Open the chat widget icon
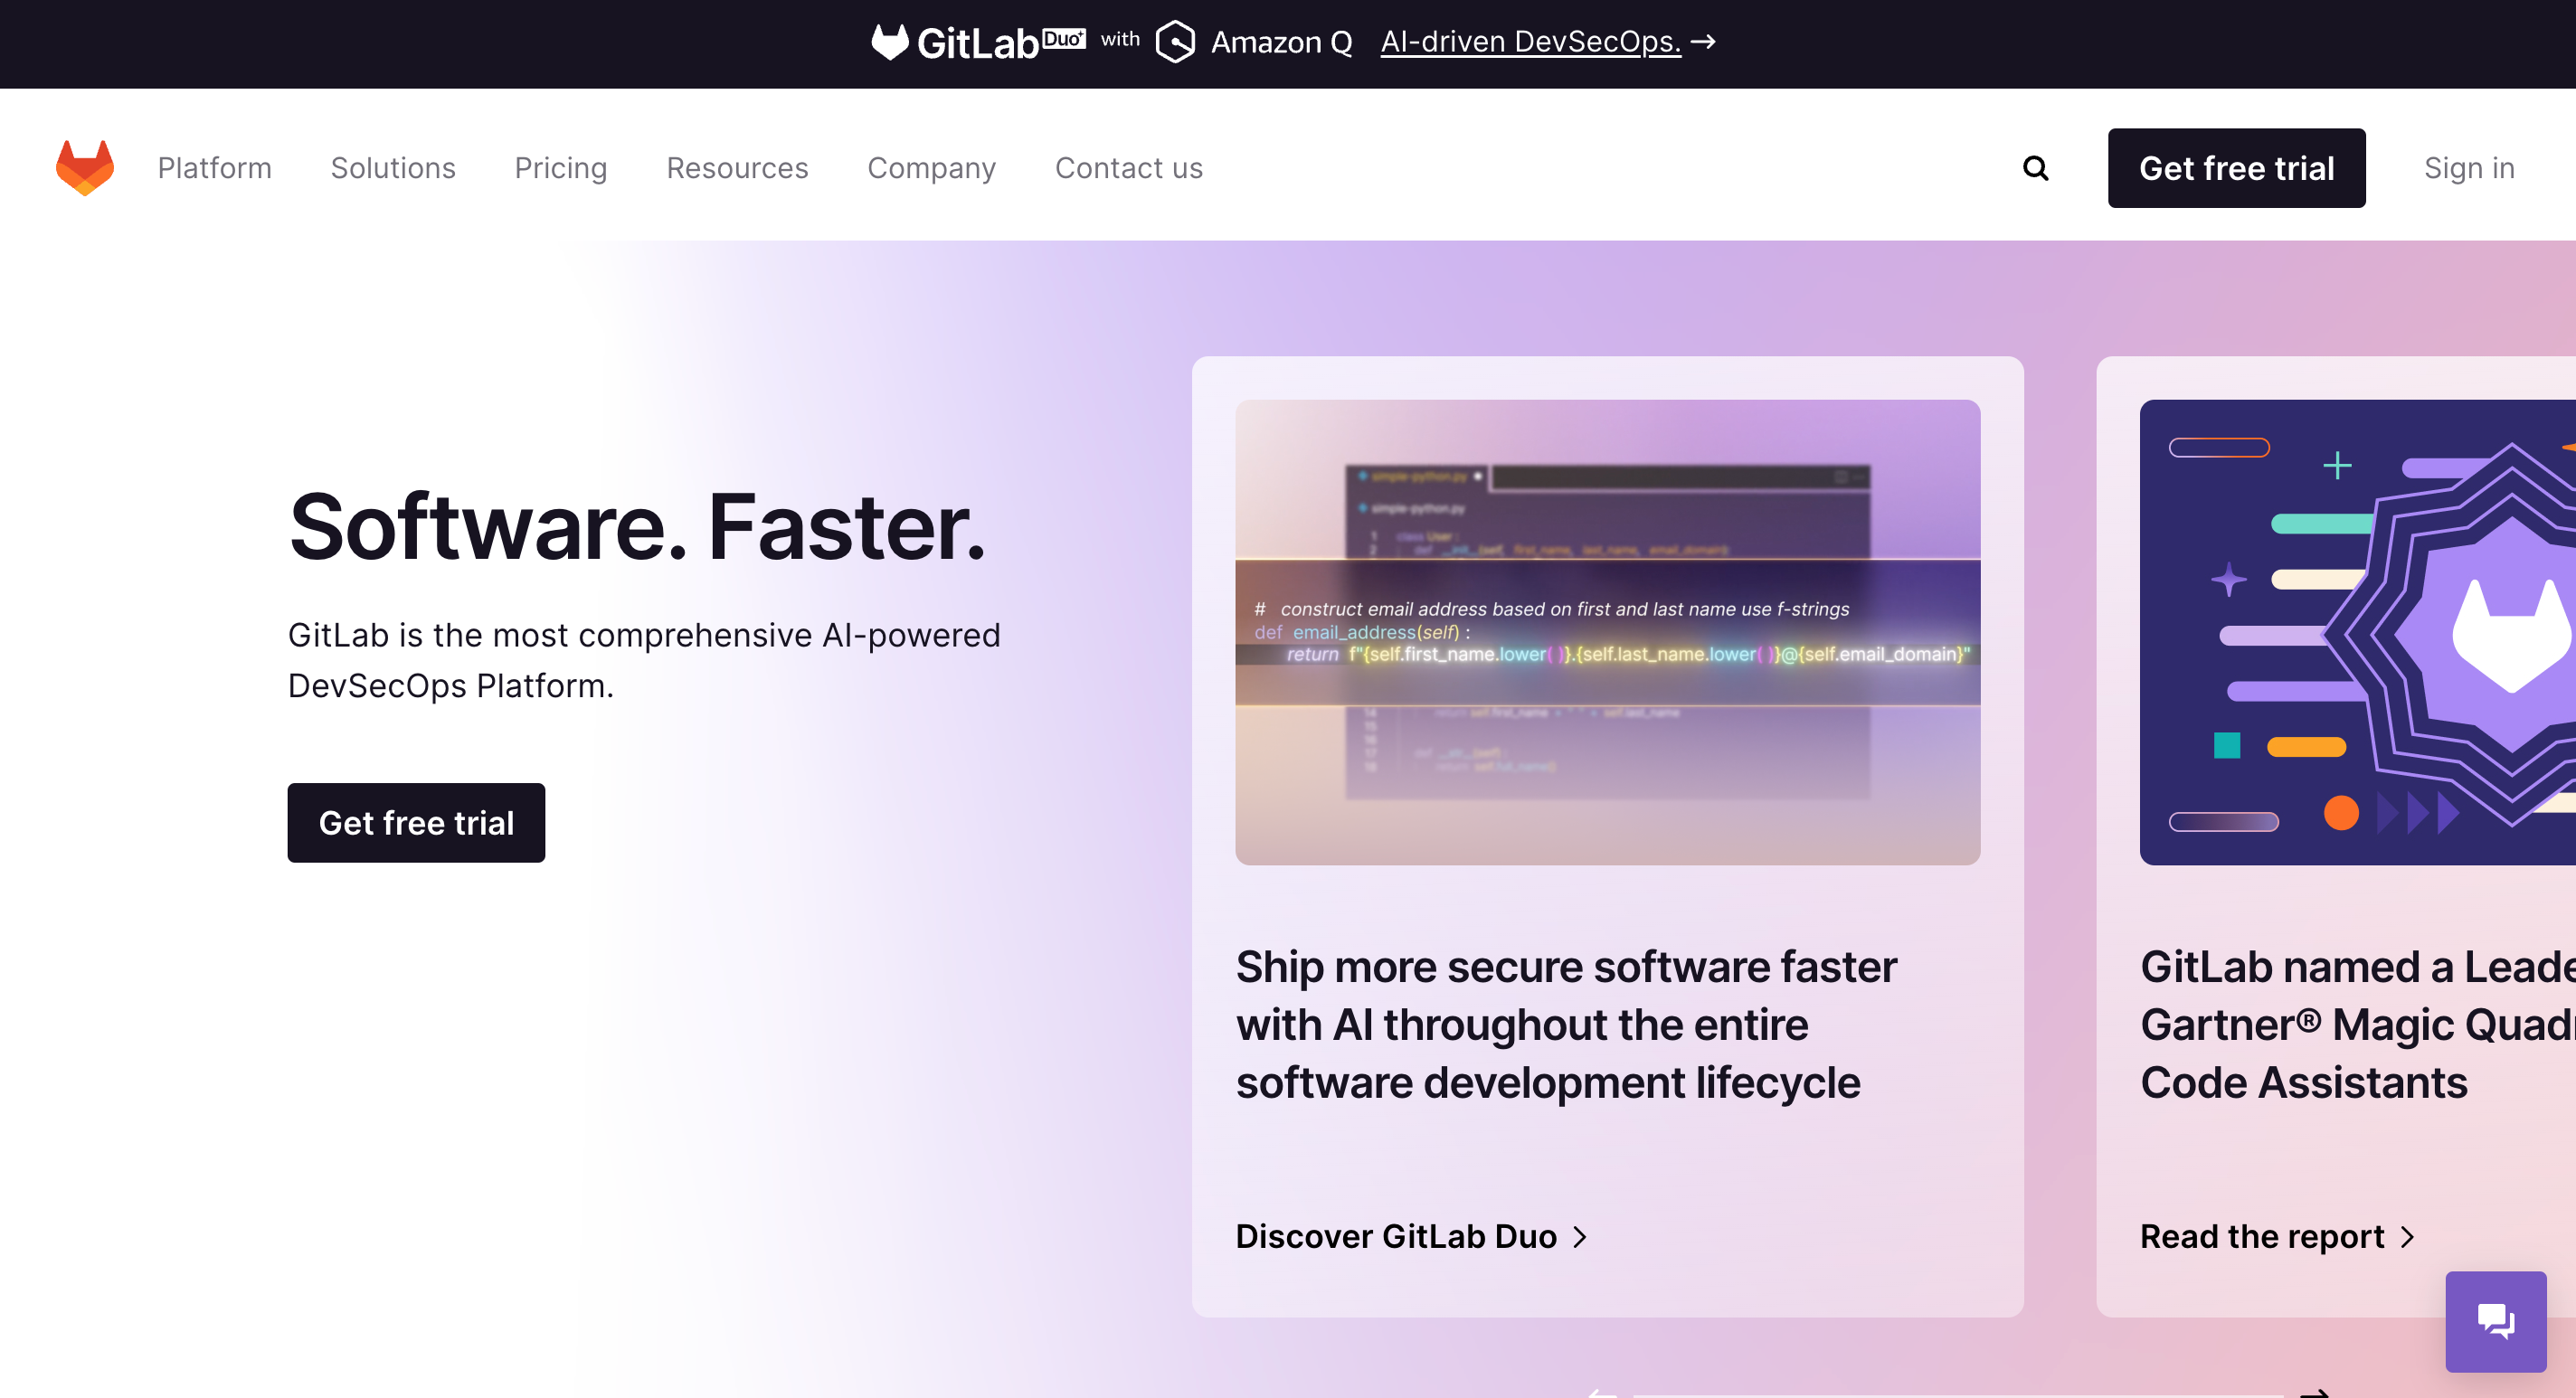The image size is (2576, 1398). 2495,1321
